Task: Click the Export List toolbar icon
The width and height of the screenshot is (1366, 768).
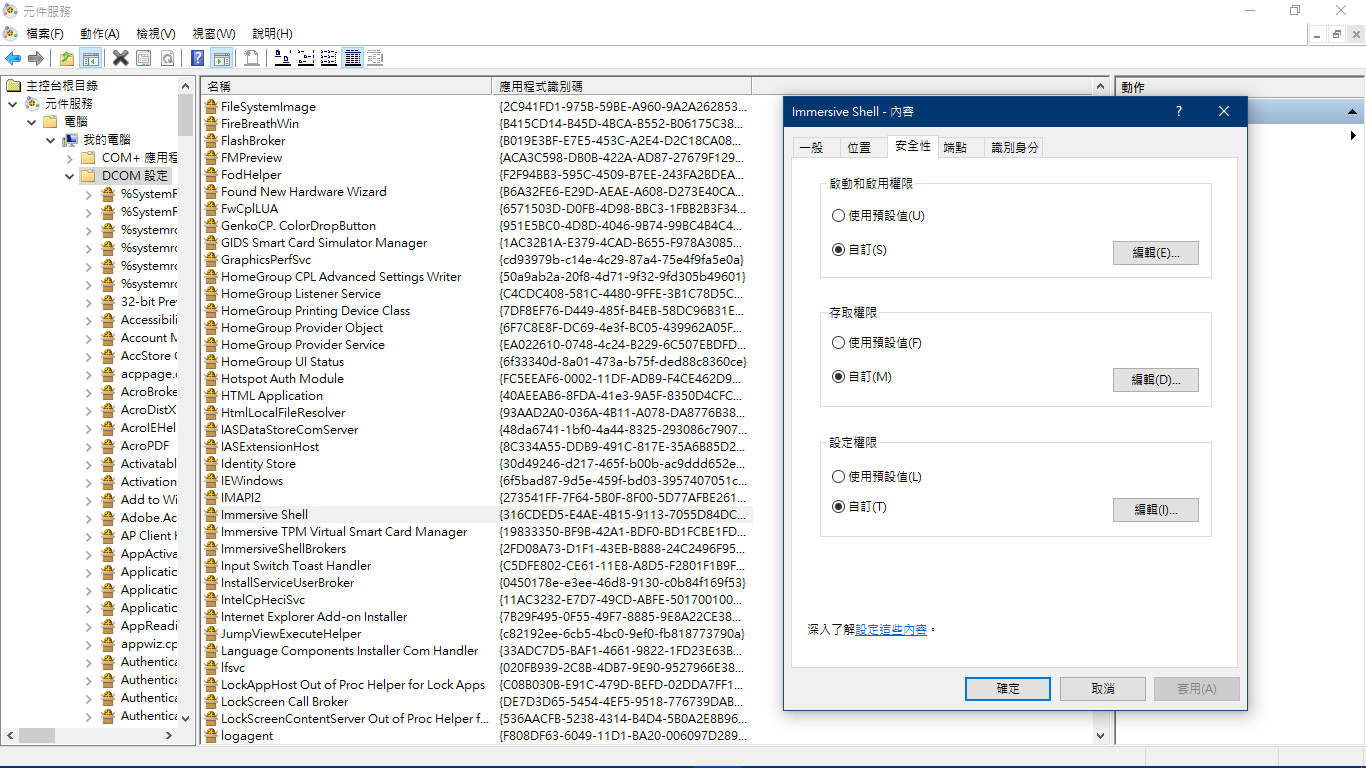Action: pyautogui.click(x=252, y=58)
